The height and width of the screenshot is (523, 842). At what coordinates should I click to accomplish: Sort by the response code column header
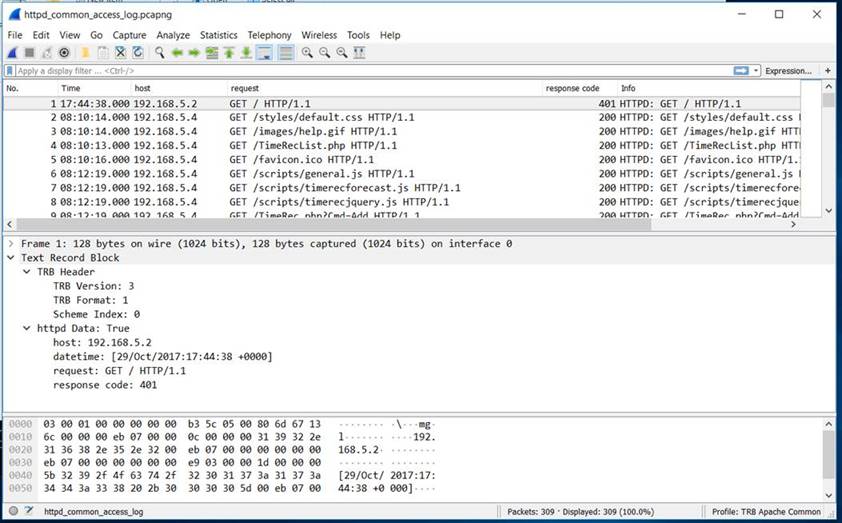click(x=579, y=88)
